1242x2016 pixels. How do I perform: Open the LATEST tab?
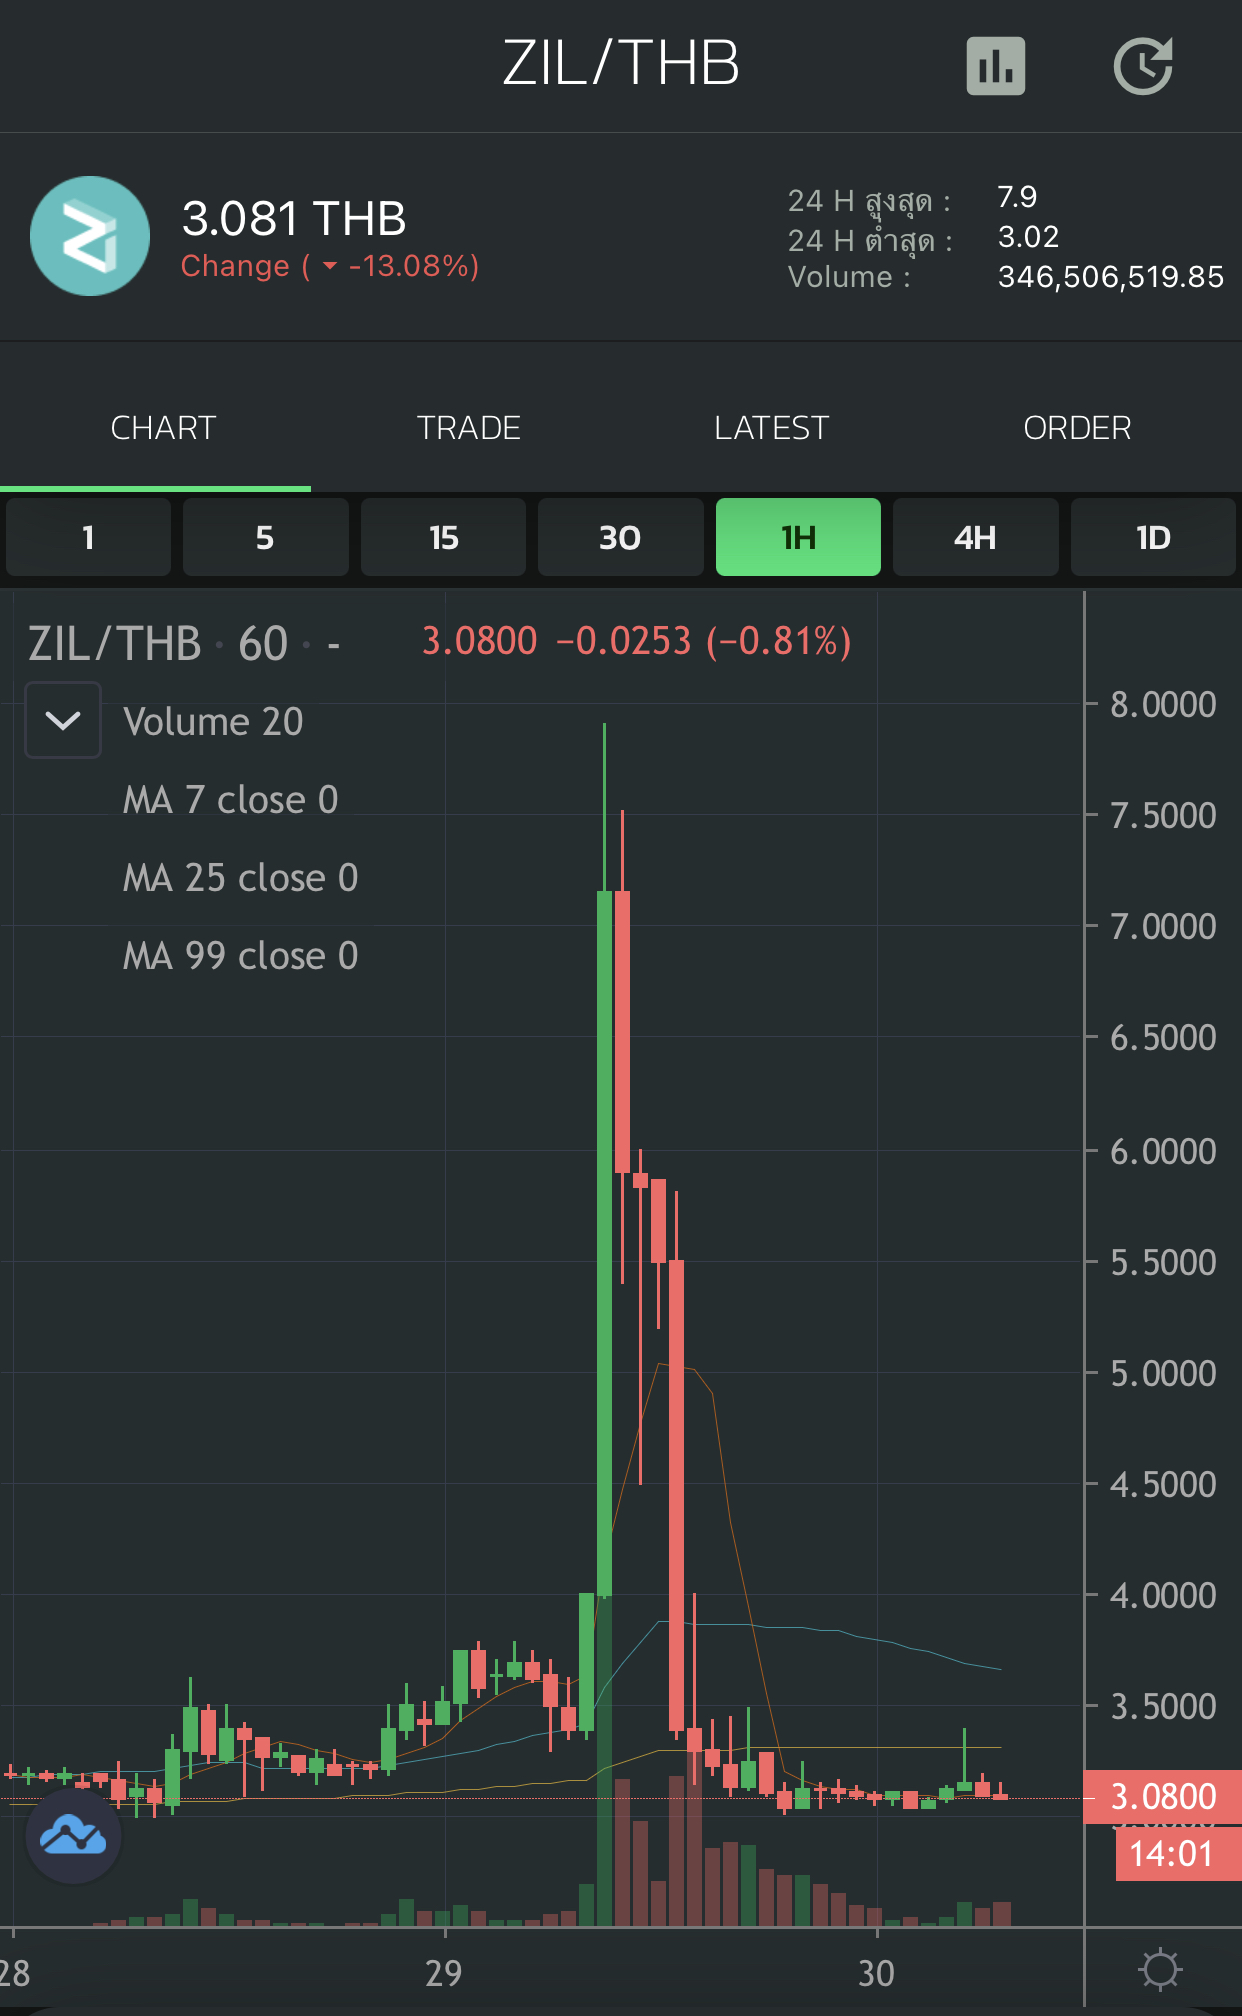coord(771,428)
